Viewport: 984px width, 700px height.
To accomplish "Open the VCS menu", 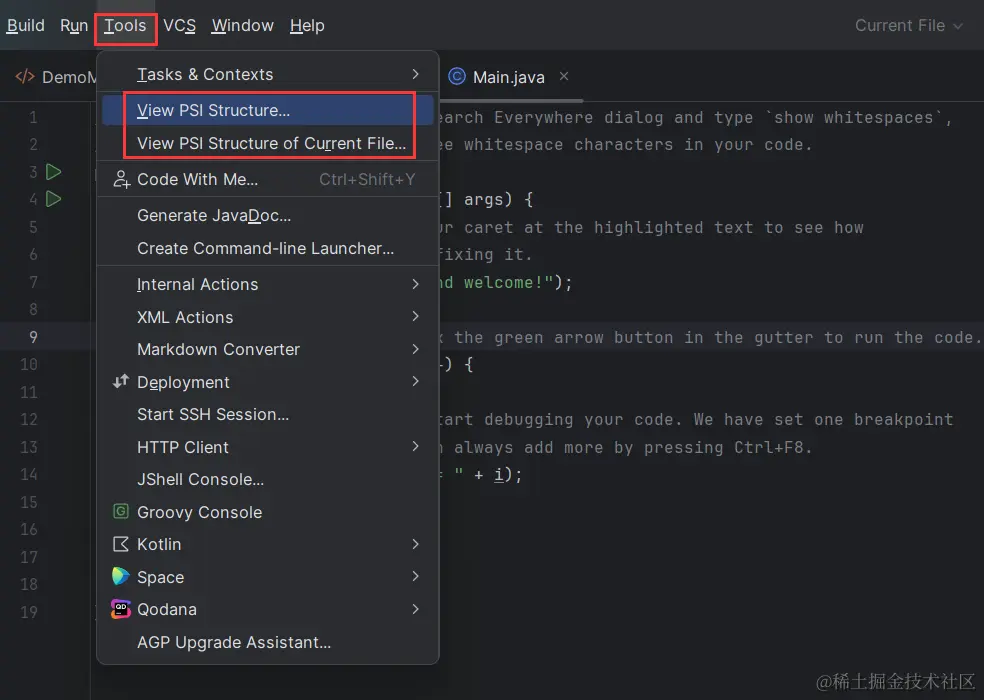I will 179,26.
